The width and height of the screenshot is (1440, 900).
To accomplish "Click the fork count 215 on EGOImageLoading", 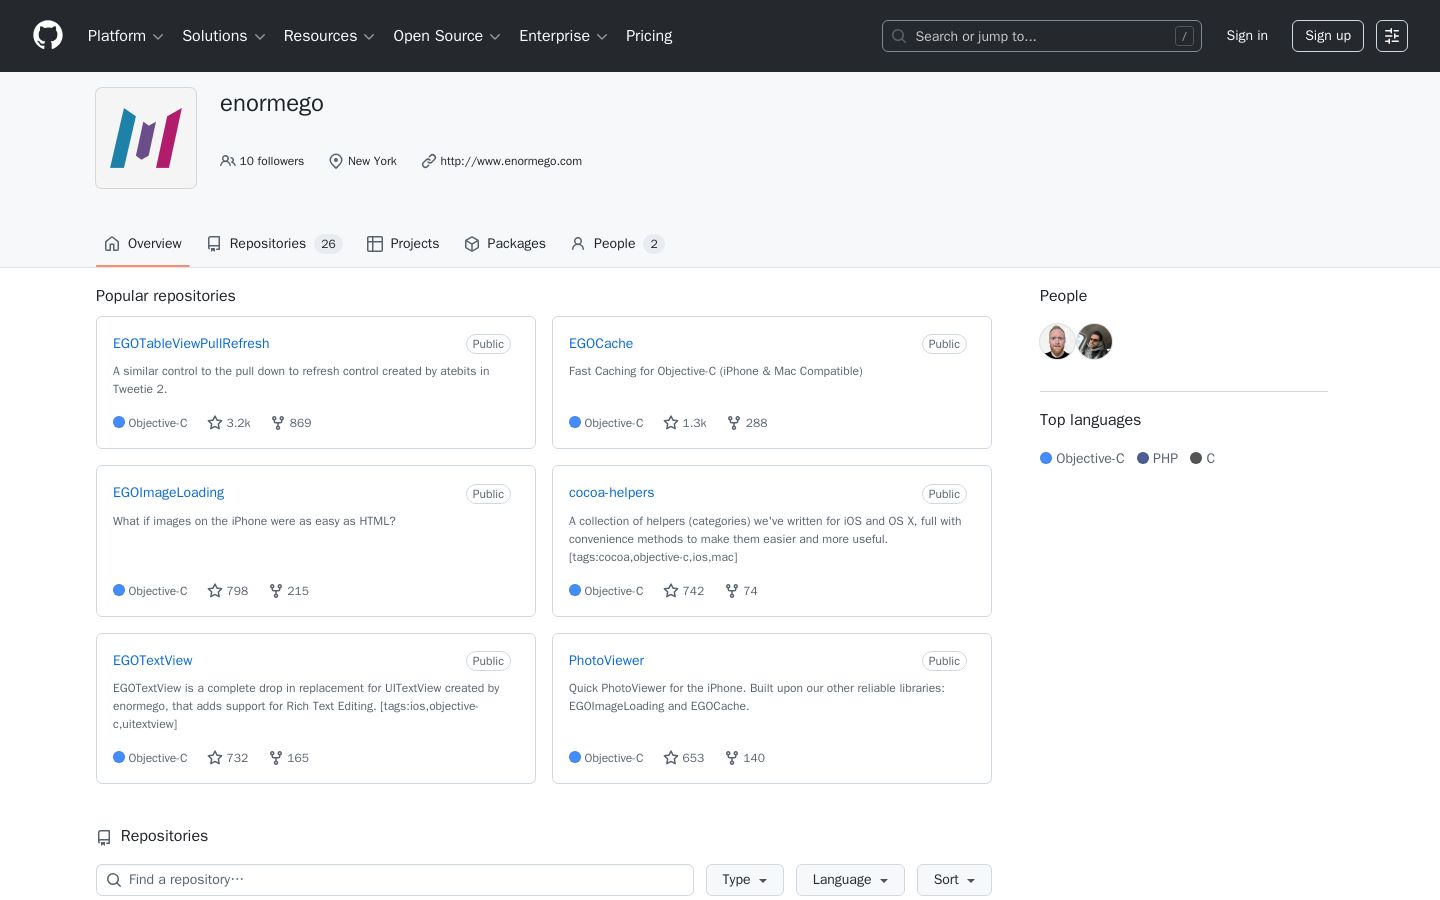I will 289,591.
